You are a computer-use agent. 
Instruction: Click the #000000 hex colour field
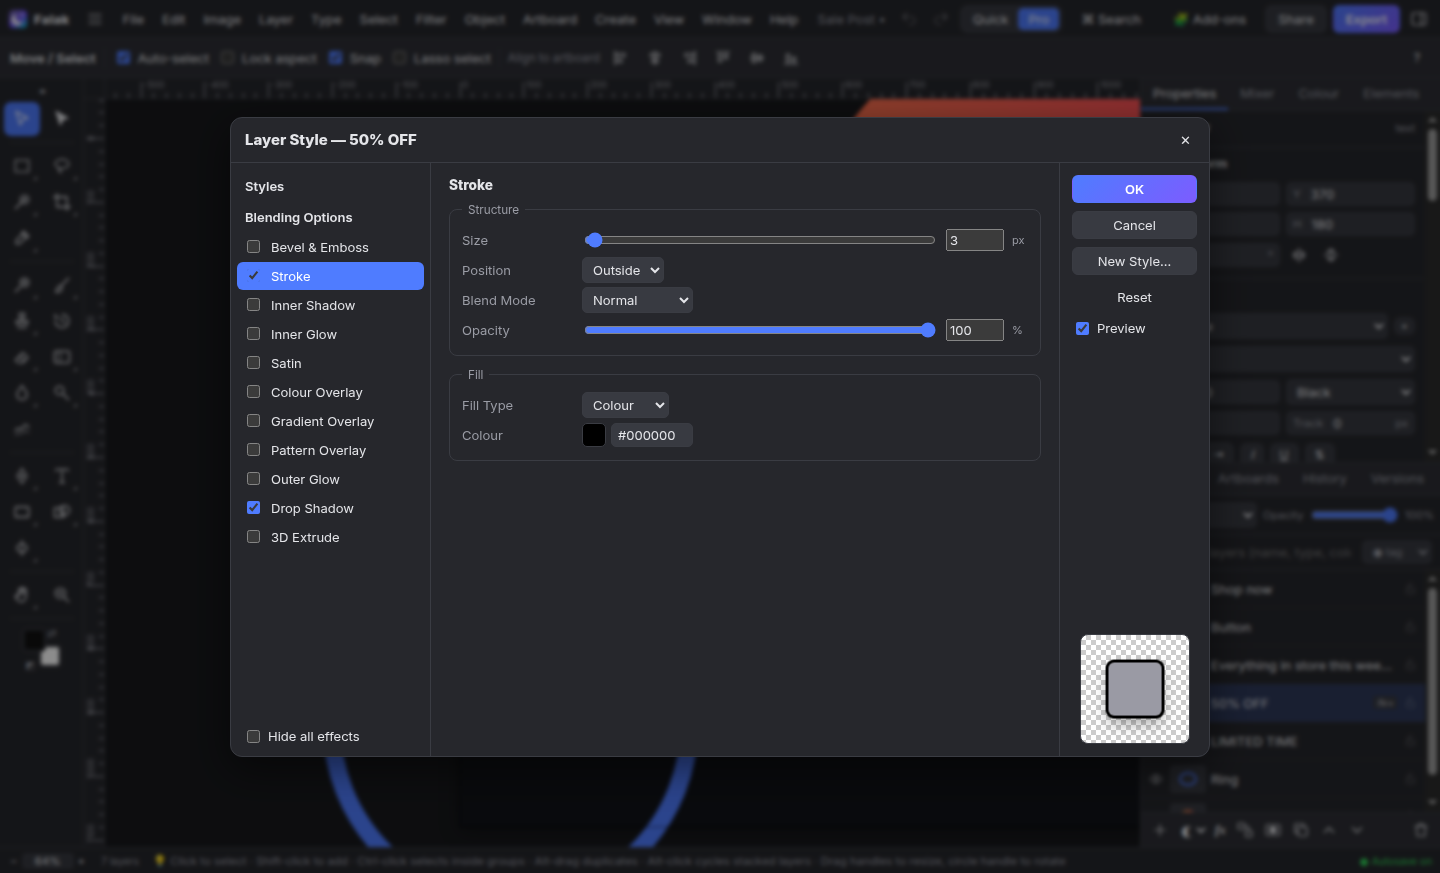click(652, 435)
